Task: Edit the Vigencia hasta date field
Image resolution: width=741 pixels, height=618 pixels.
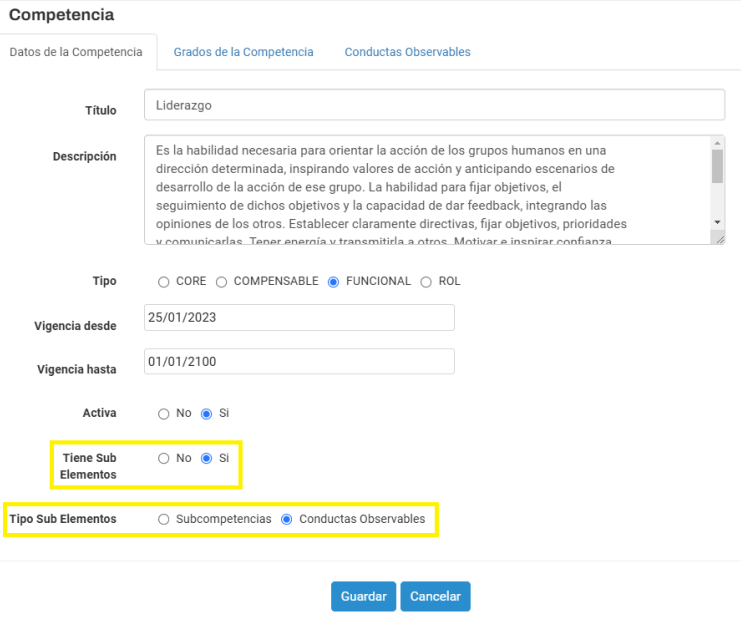Action: 299,361
